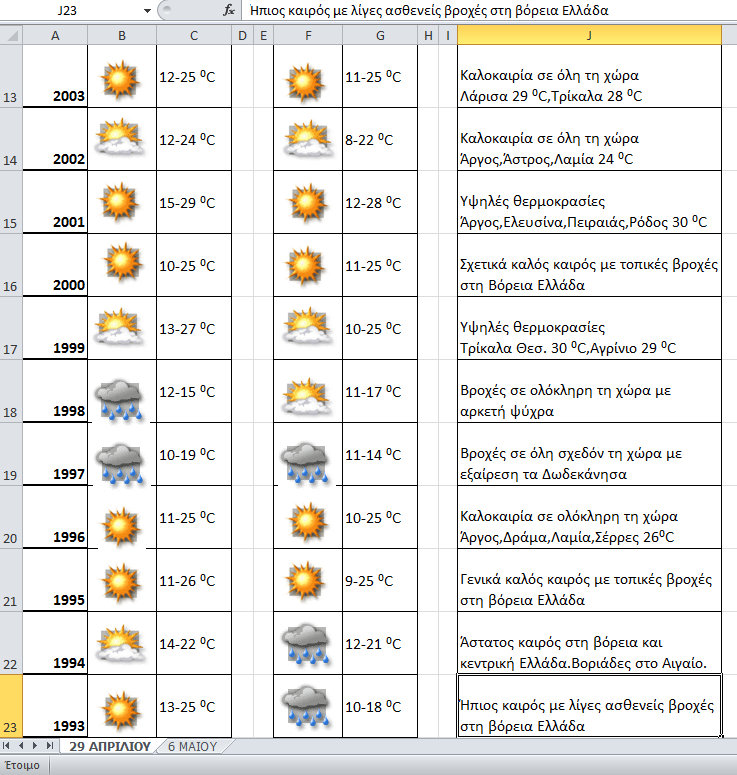Click the next sheet navigation arrow
The height and width of the screenshot is (775, 737).
click(x=35, y=746)
